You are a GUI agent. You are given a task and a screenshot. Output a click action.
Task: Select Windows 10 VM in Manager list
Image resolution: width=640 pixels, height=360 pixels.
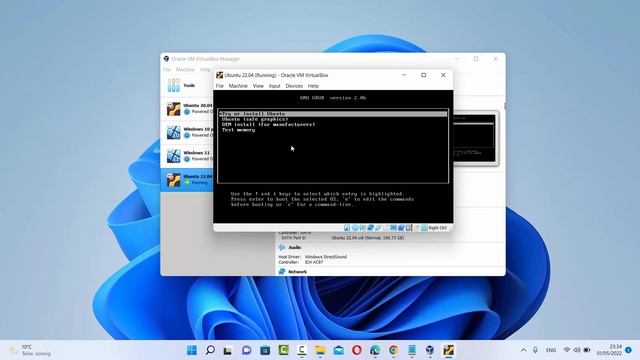pyautogui.click(x=187, y=132)
